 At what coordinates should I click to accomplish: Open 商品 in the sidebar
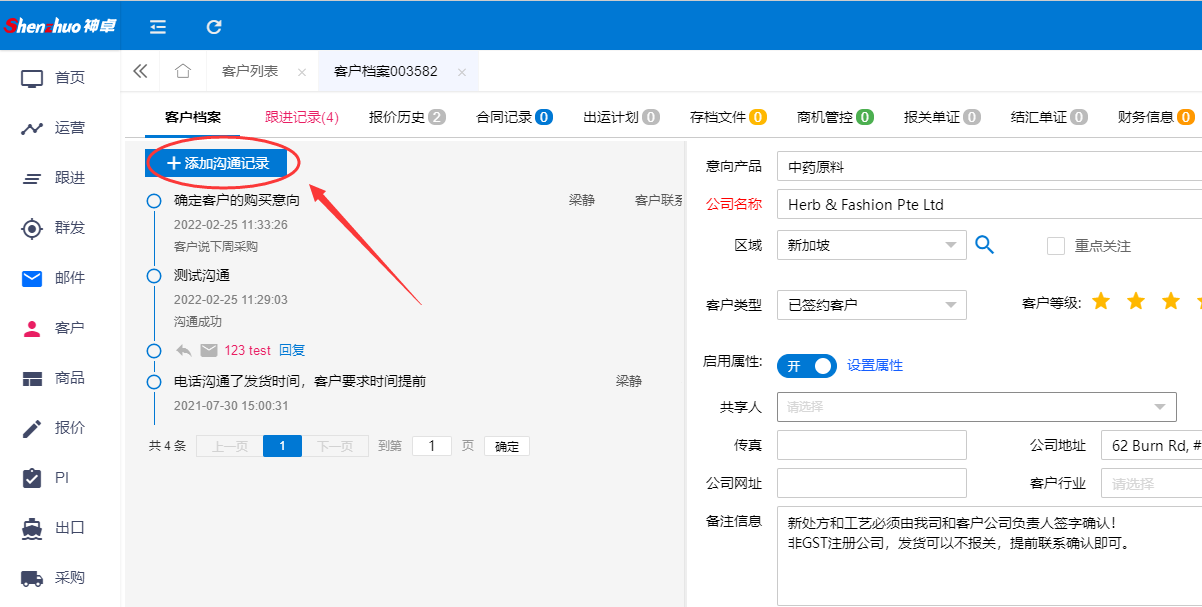[x=60, y=378]
